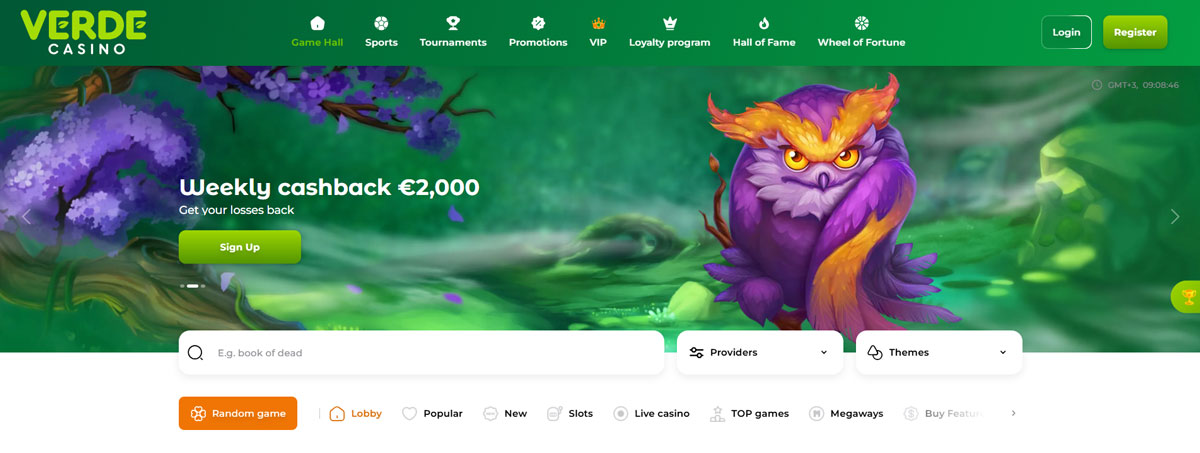This screenshot has width=1200, height=453.
Task: Click the Tournaments trophy icon
Action: point(453,23)
